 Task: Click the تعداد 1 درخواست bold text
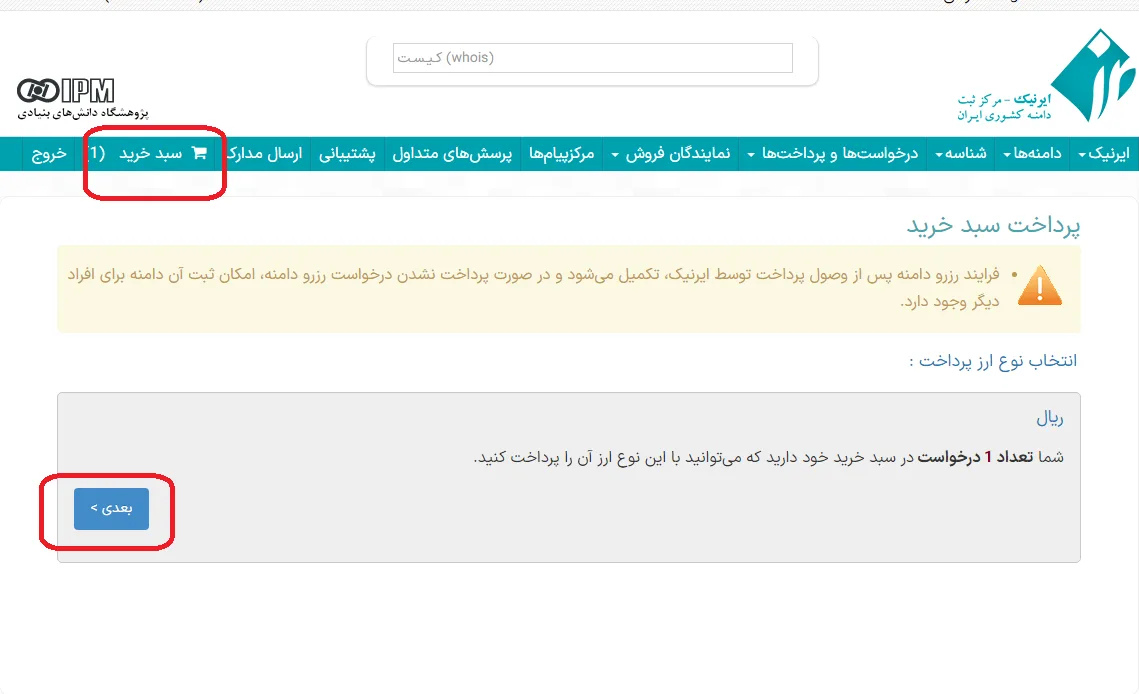click(x=975, y=457)
